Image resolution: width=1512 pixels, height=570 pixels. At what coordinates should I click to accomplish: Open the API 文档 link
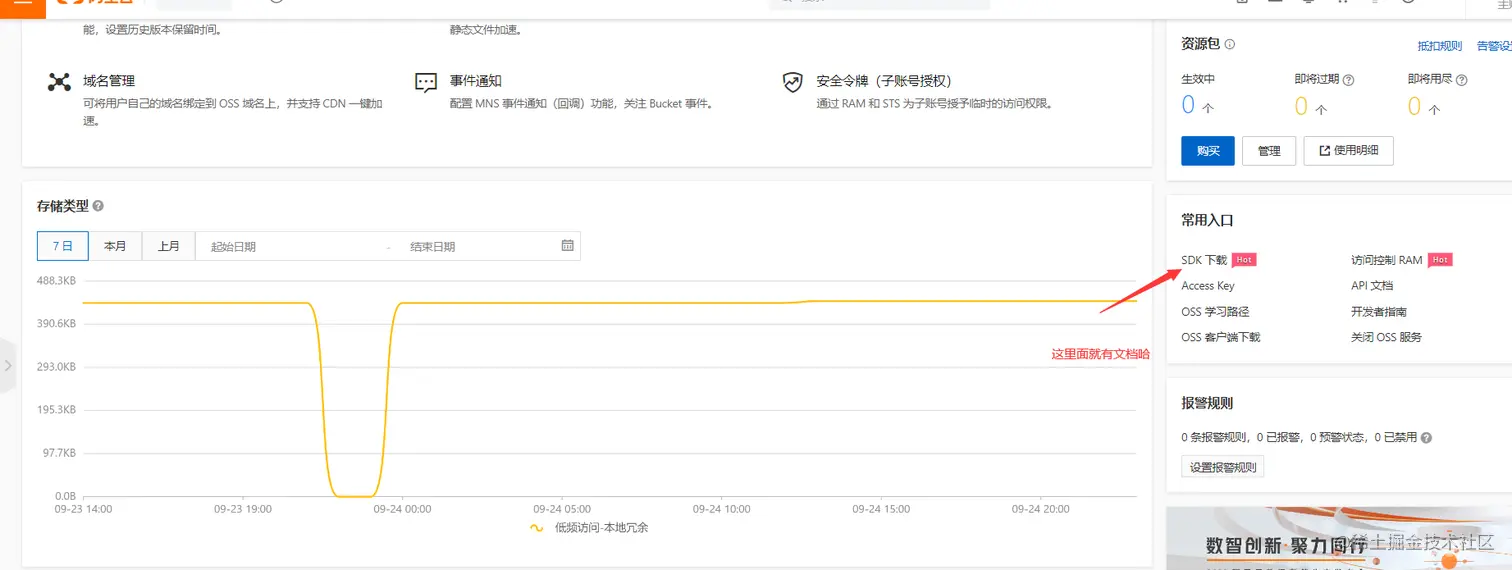pos(1372,286)
